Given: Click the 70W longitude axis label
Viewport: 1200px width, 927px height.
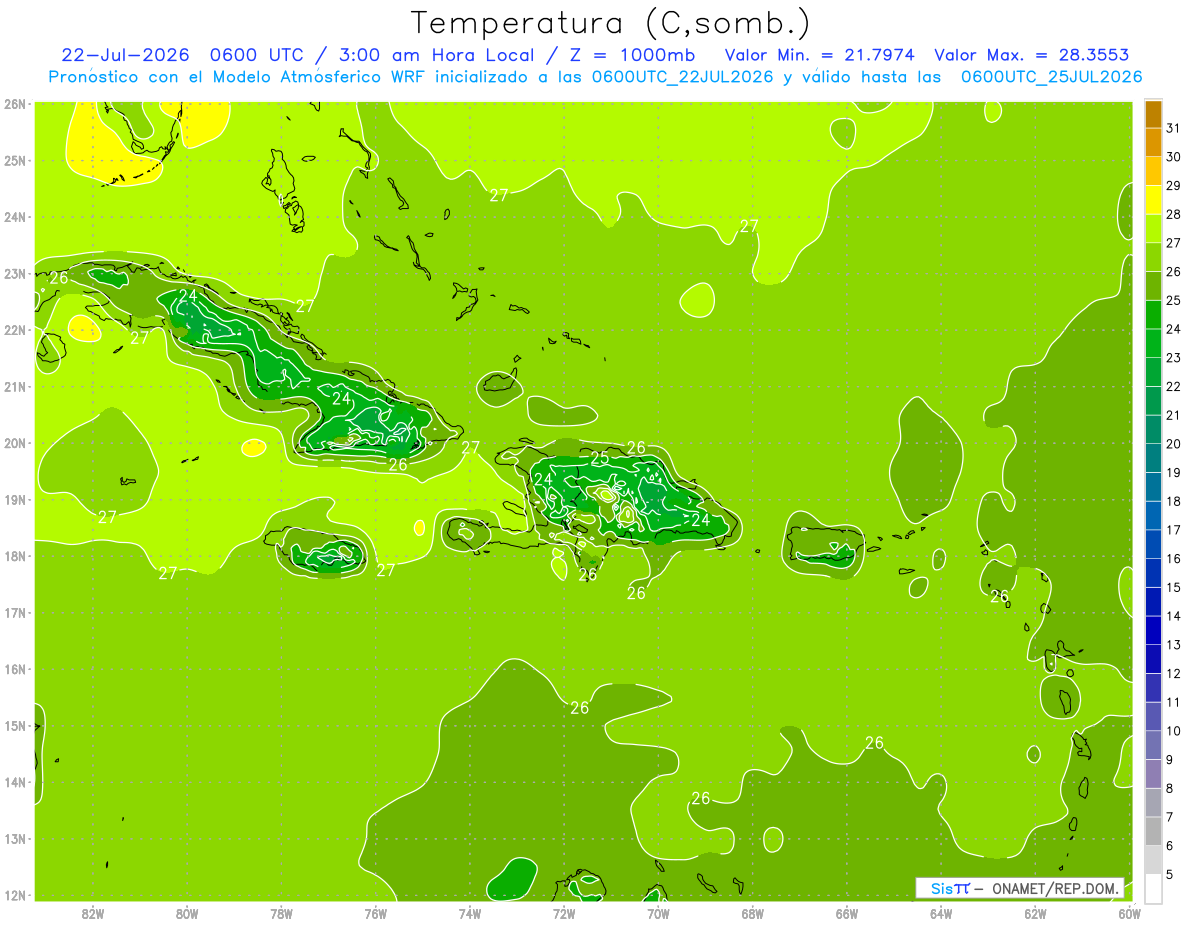Looking at the screenshot, I should coord(658,913).
